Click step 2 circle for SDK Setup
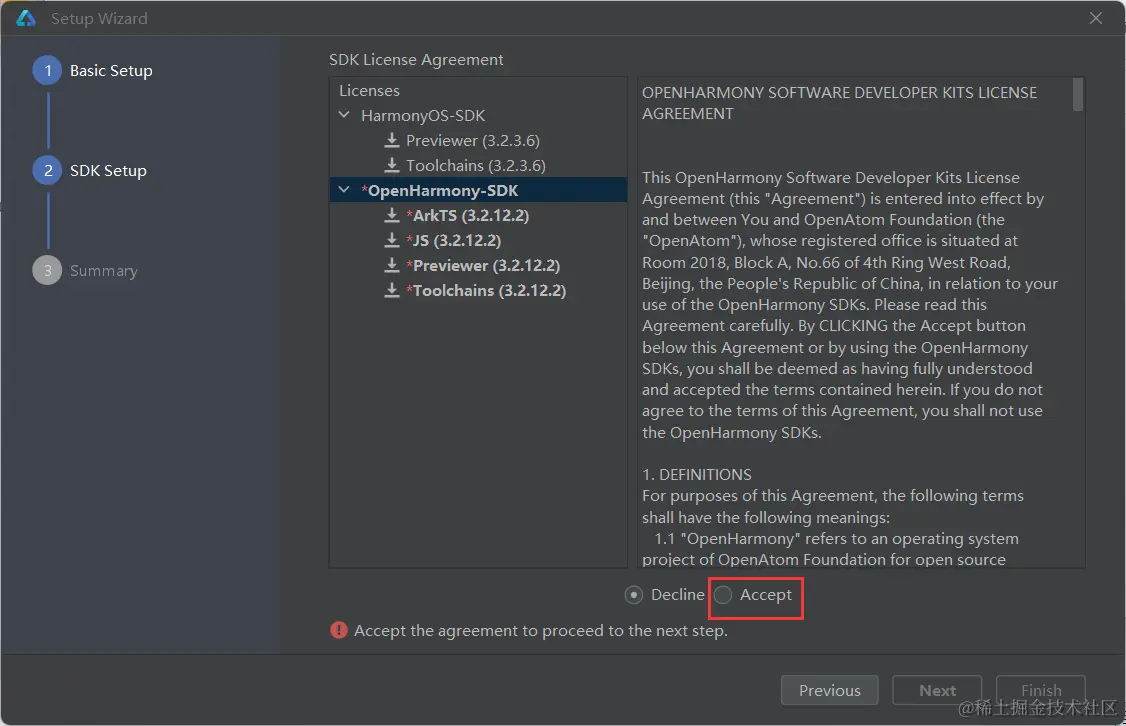This screenshot has height=726, width=1126. click(x=47, y=170)
